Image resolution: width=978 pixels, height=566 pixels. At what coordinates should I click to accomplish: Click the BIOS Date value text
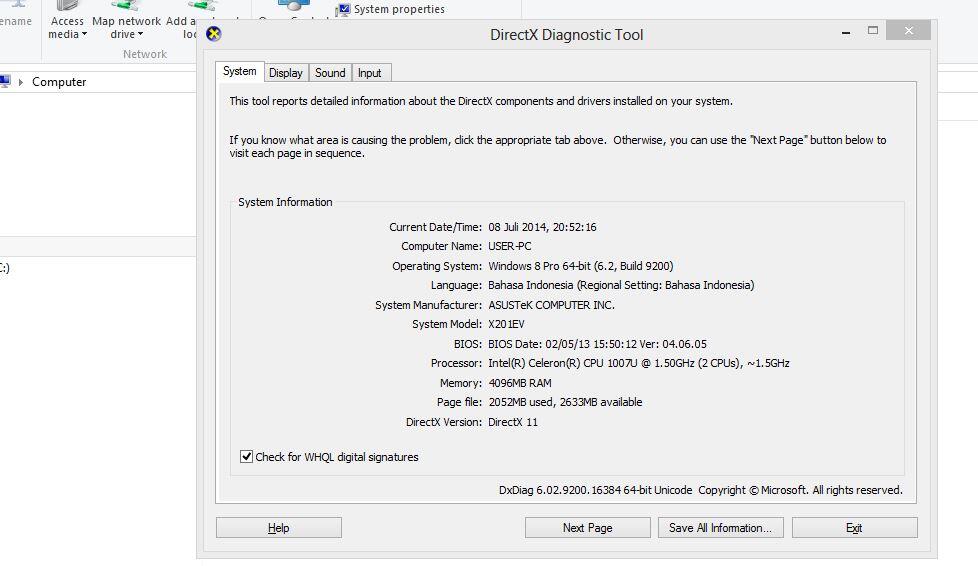598,344
